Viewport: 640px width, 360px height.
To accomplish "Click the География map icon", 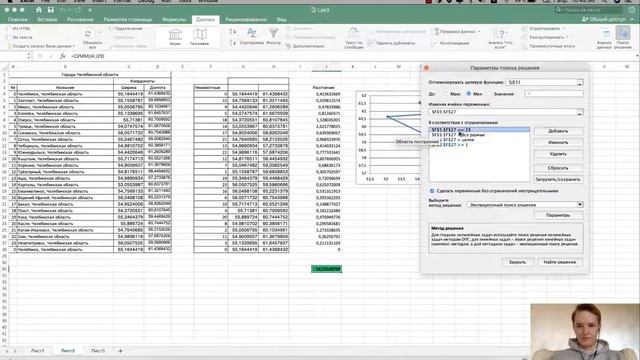I will coord(200,35).
